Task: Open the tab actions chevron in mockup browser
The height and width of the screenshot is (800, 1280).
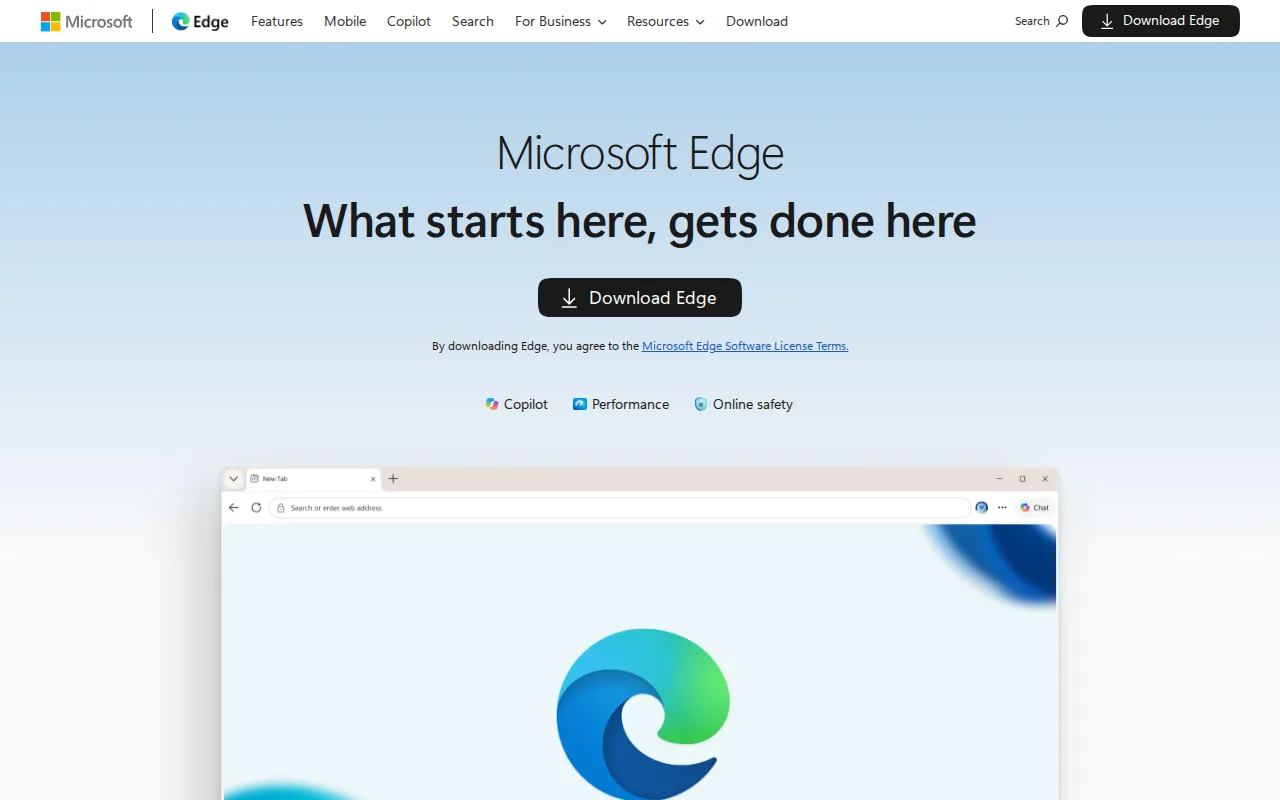Action: click(234, 479)
